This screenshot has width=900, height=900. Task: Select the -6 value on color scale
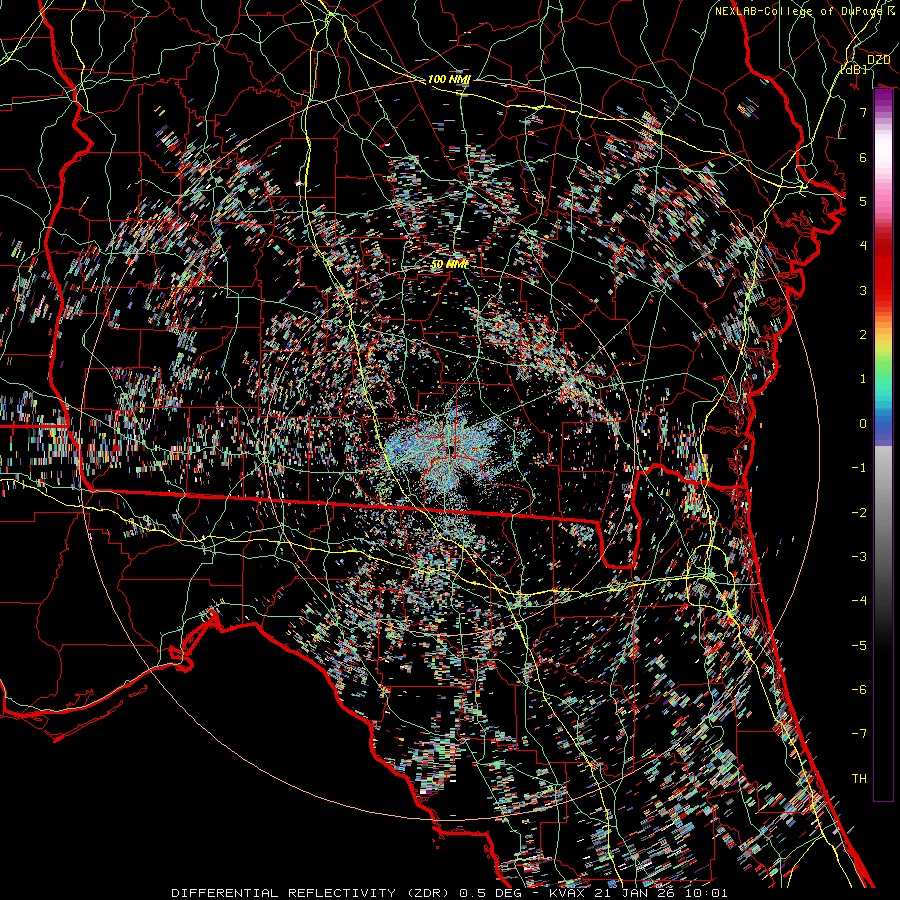point(859,689)
